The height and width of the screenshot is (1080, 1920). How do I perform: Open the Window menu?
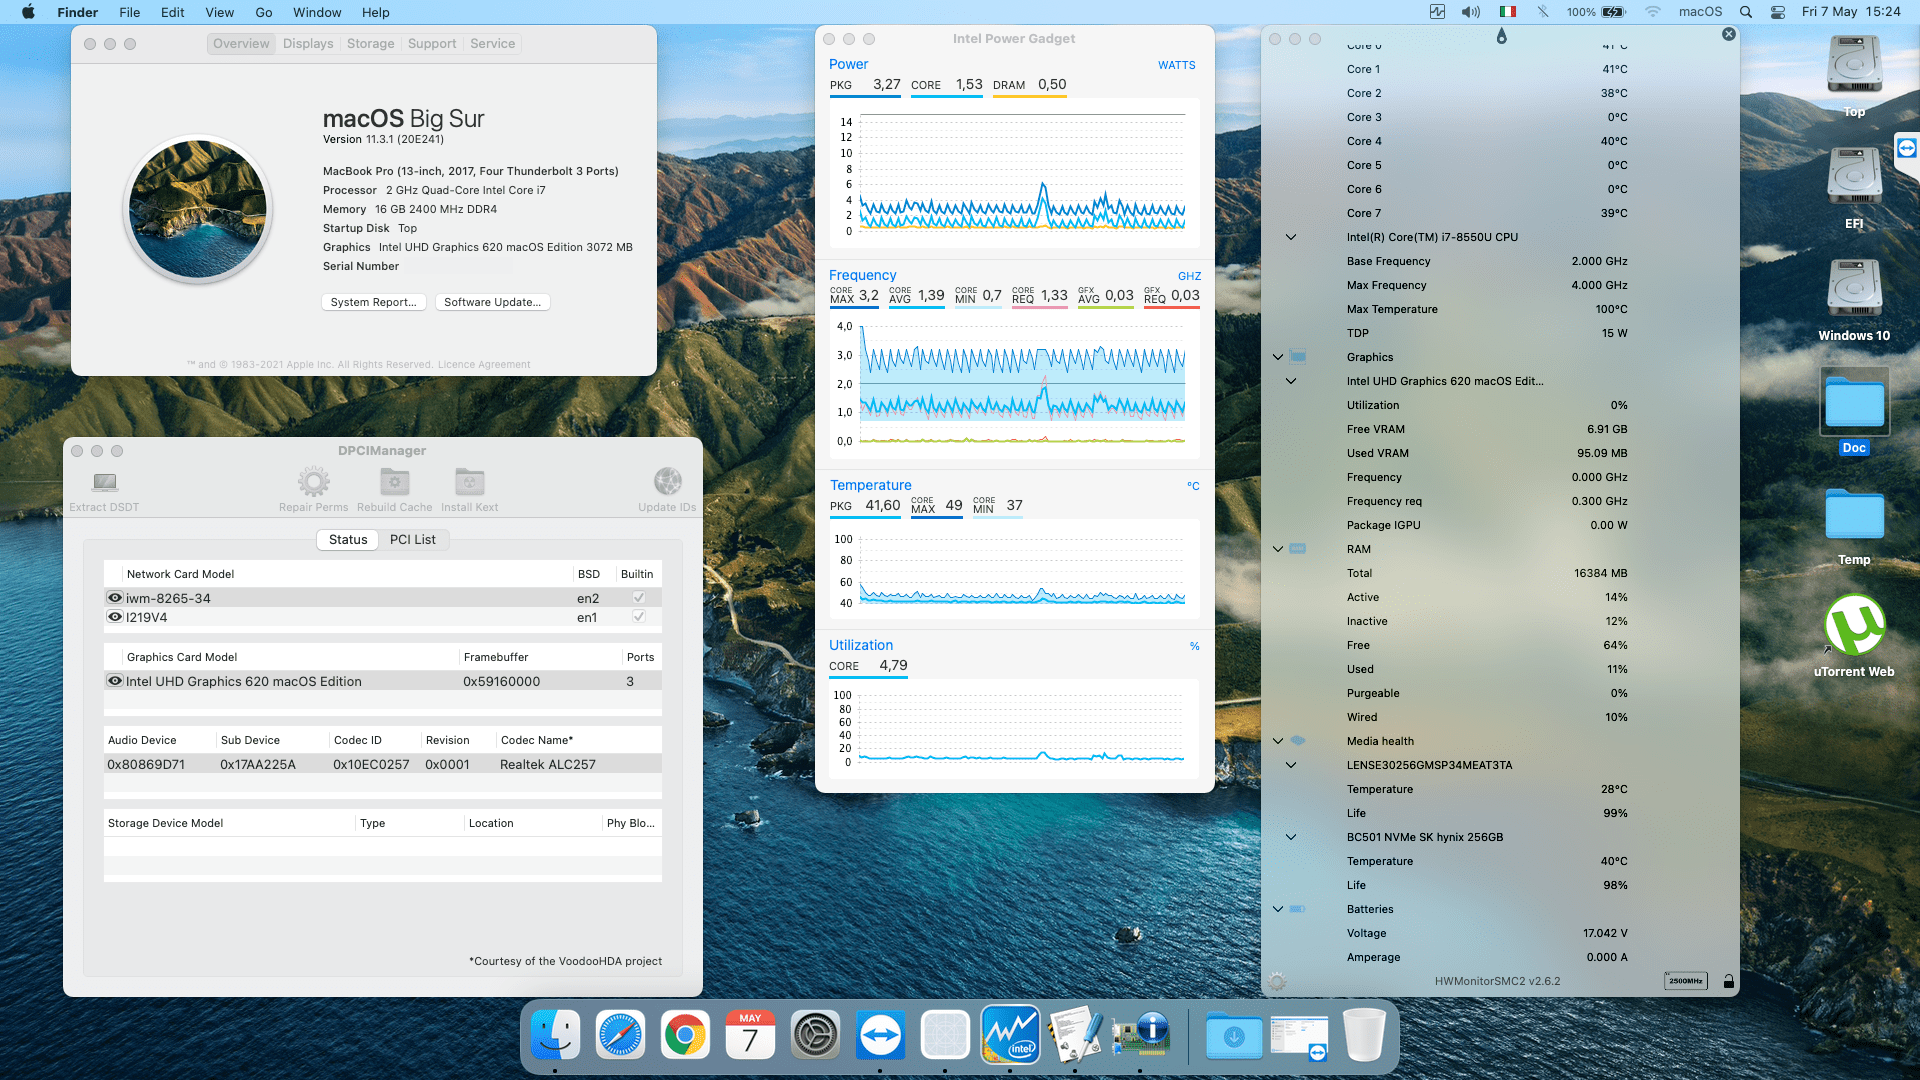click(317, 12)
